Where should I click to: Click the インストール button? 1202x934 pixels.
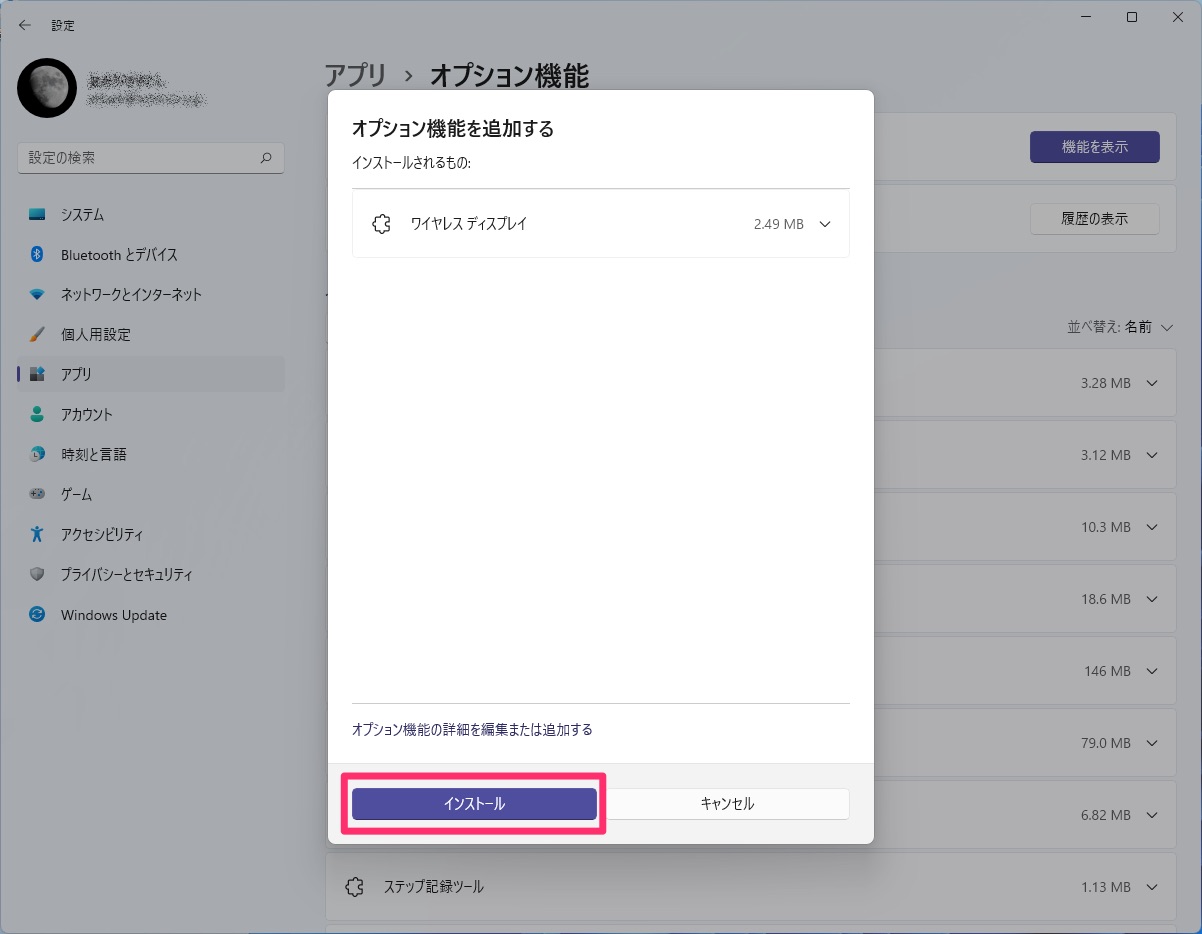click(474, 804)
